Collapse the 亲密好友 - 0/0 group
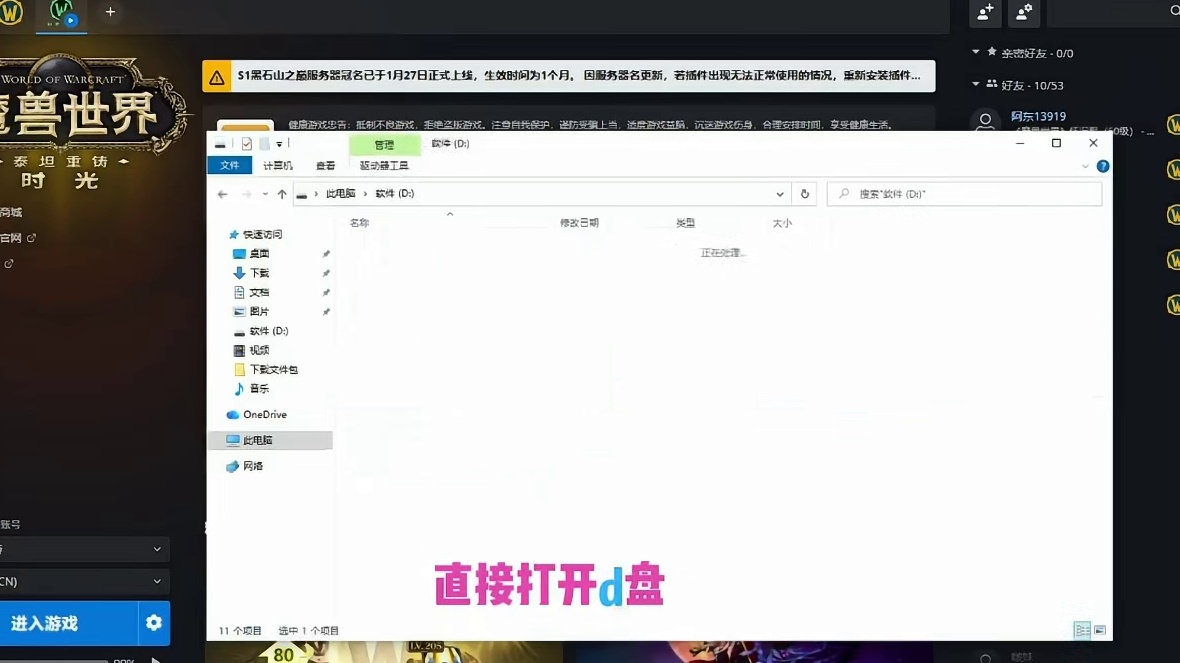1180x663 pixels. click(x=975, y=52)
